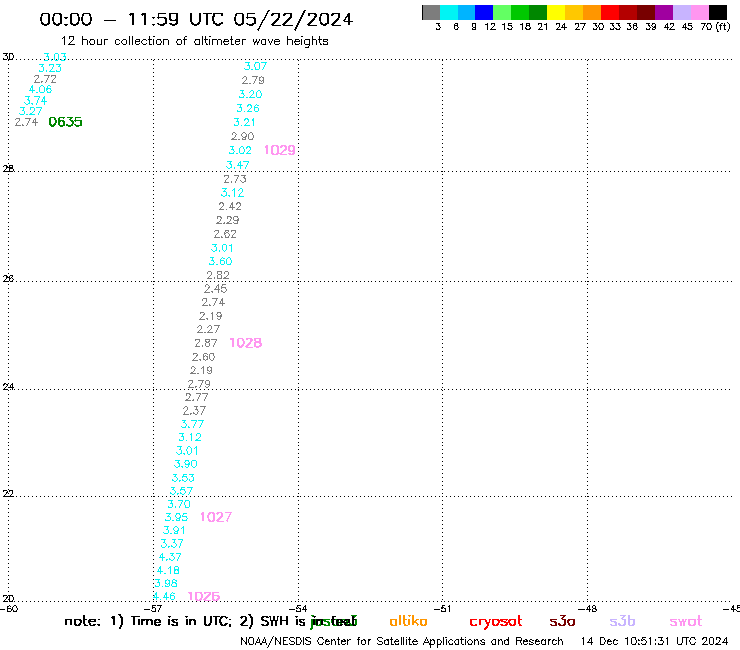Select the wave height value 2.90
This screenshot has height=650, width=740.
243,136
